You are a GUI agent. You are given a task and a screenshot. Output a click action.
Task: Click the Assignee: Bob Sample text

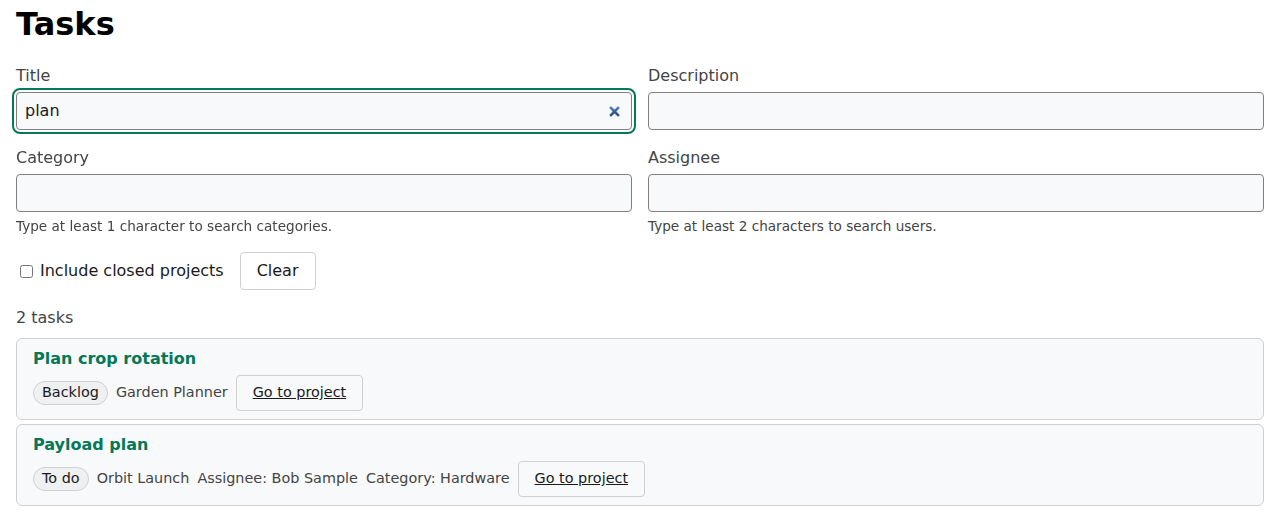pyautogui.click(x=277, y=478)
